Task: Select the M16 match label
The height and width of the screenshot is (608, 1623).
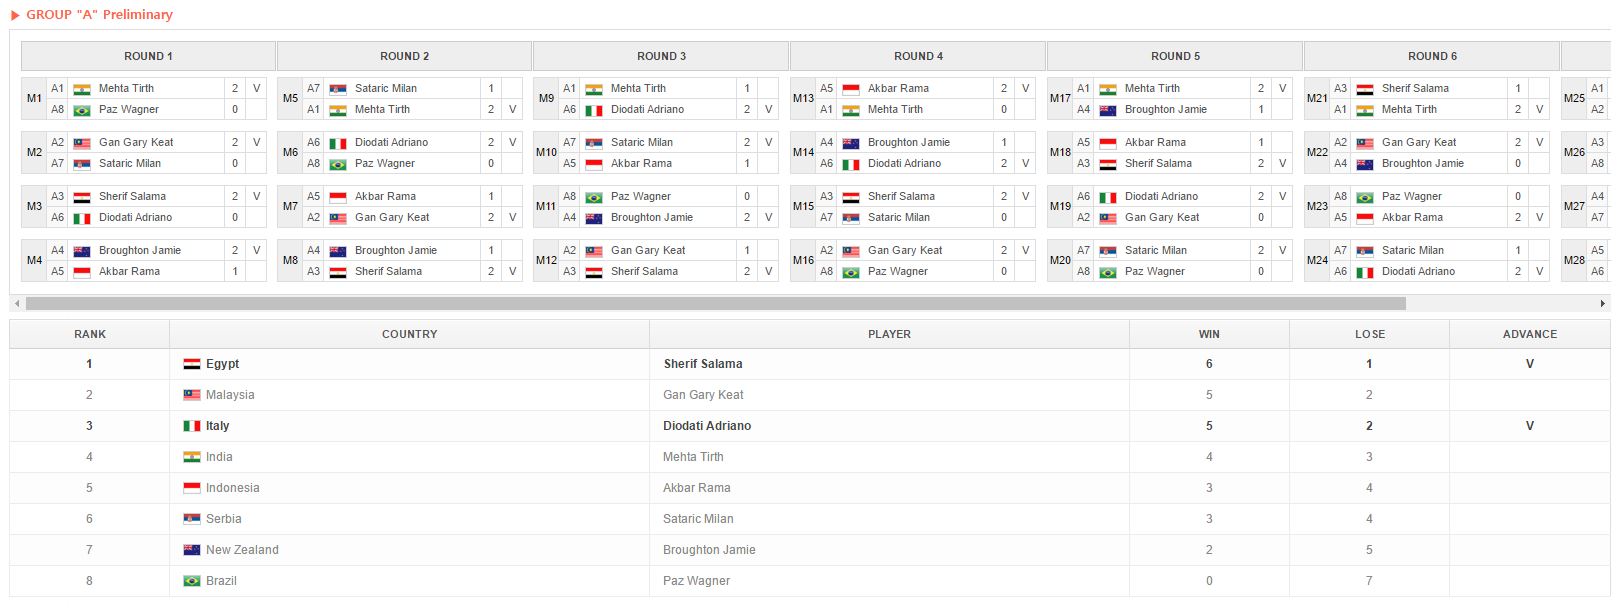Action: [x=803, y=260]
